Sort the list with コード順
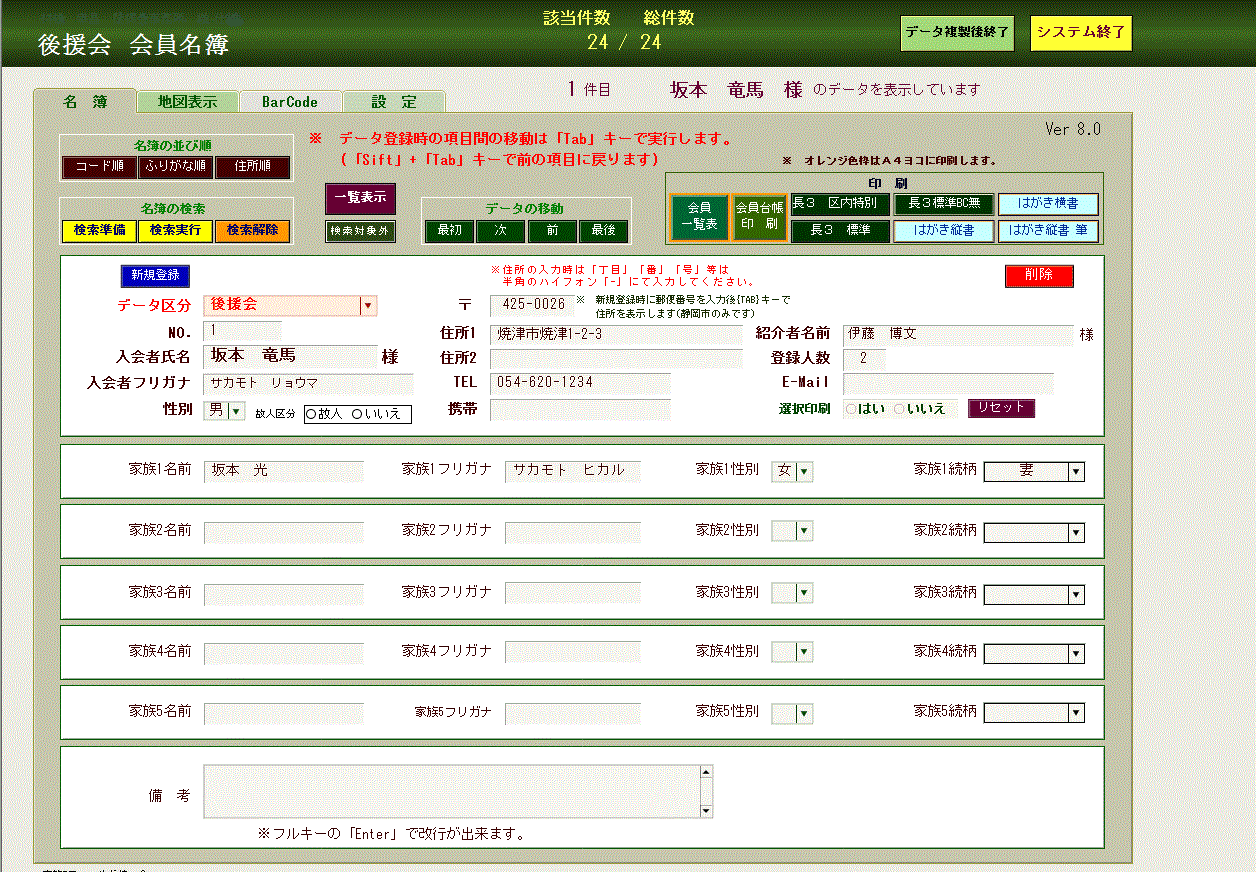This screenshot has height=872, width=1256. [x=99, y=167]
